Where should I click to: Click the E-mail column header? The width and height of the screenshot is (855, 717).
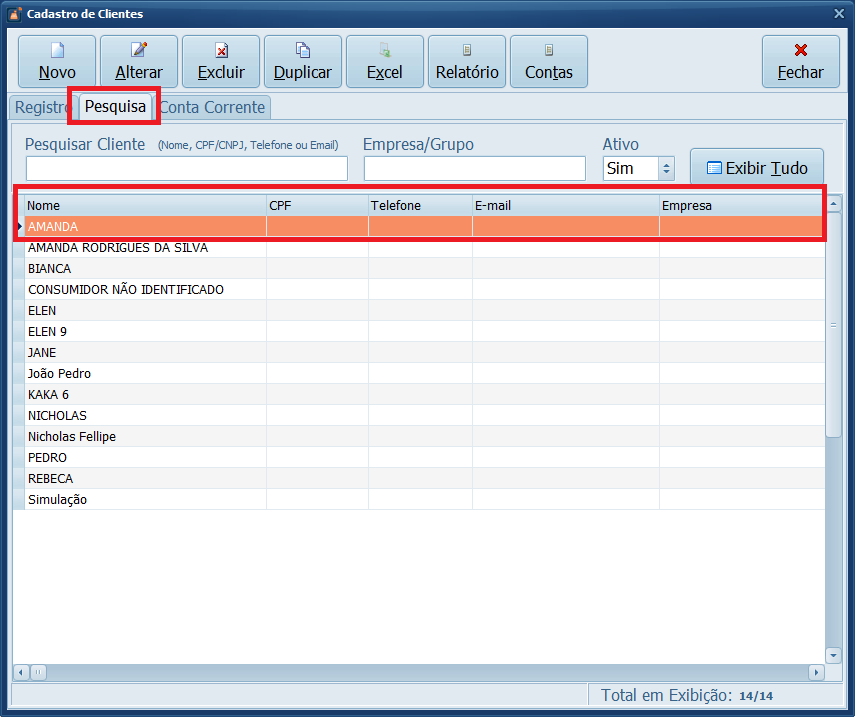565,205
